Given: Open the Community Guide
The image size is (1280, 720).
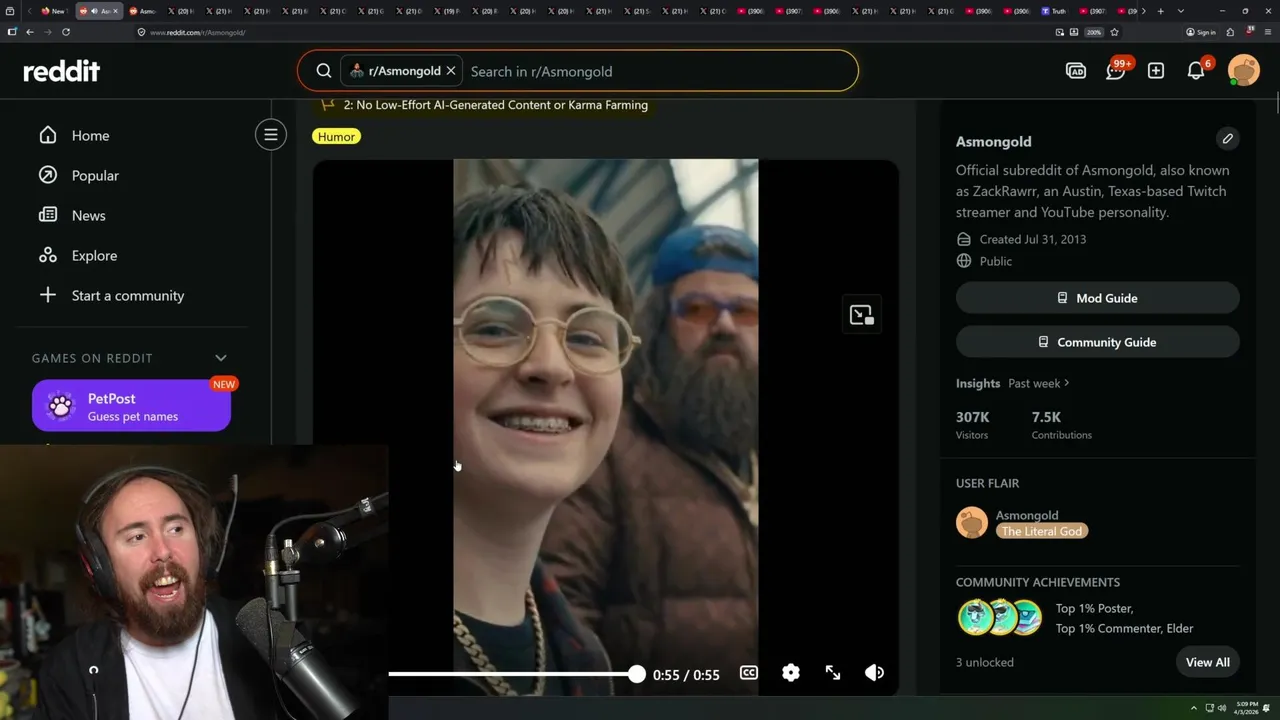Looking at the screenshot, I should pyautogui.click(x=1097, y=342).
